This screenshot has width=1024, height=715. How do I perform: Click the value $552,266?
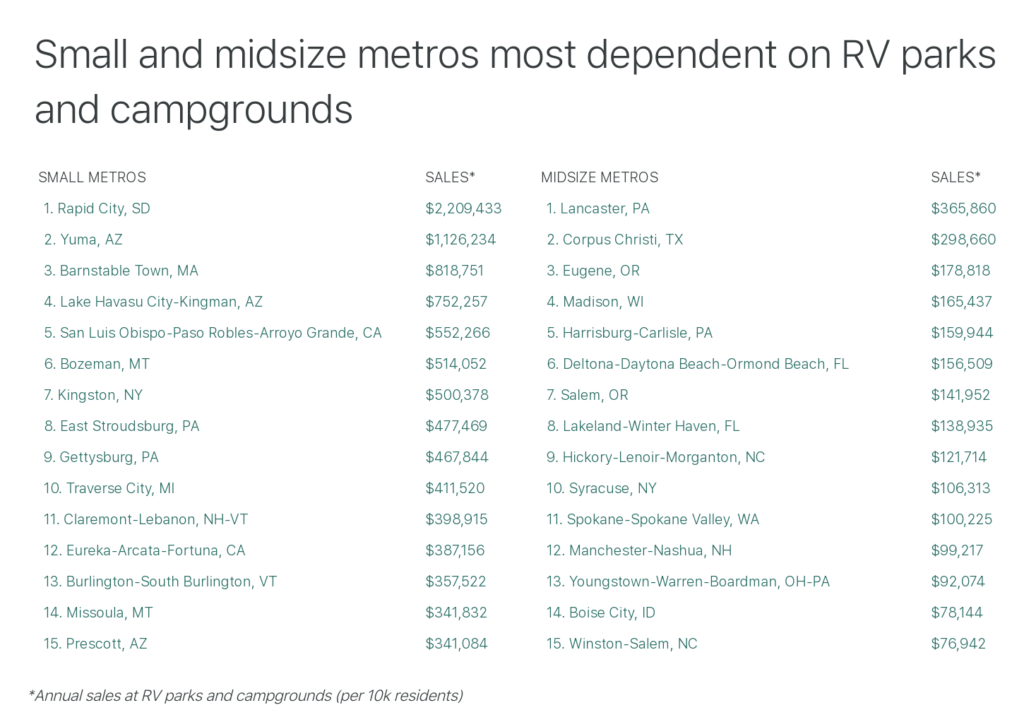coord(457,333)
